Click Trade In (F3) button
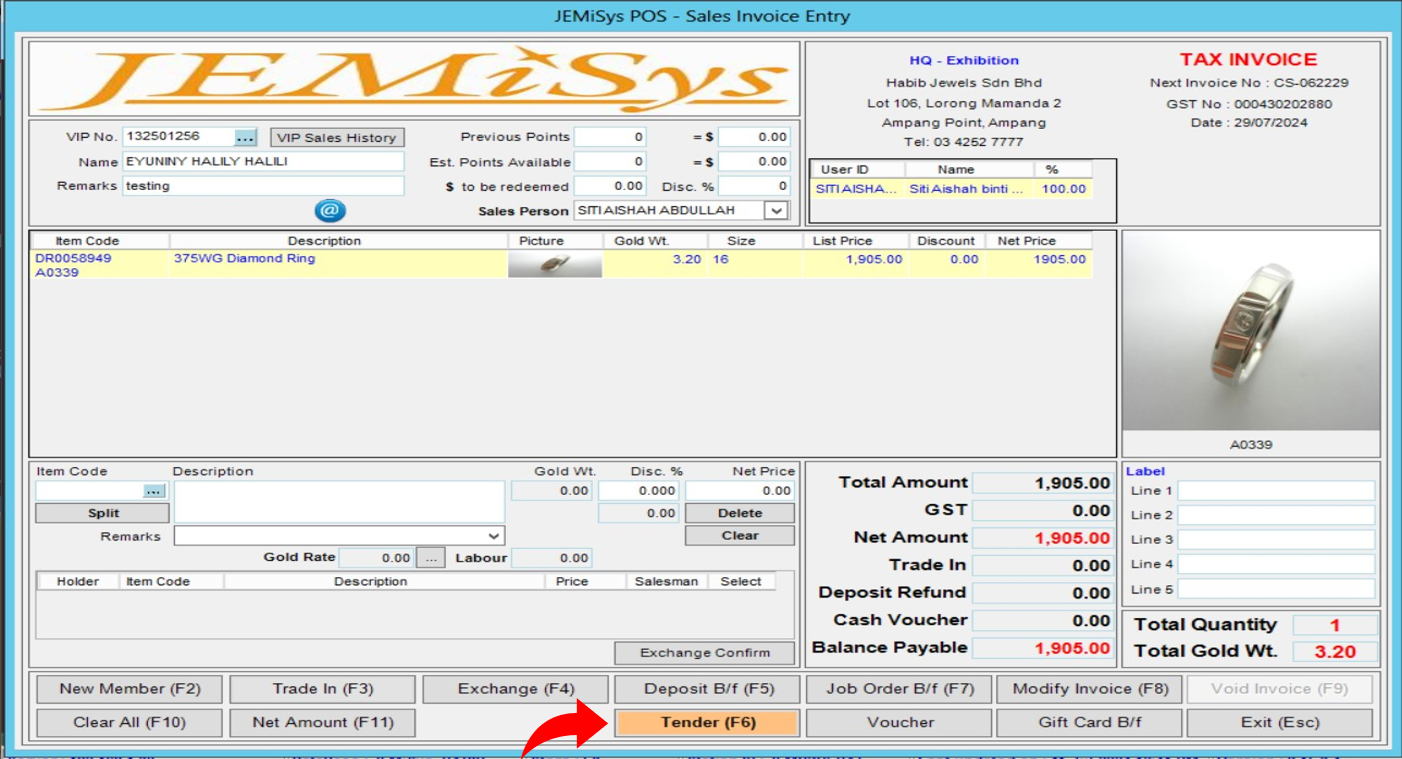Screen dimensions: 1402x759 pos(322,689)
